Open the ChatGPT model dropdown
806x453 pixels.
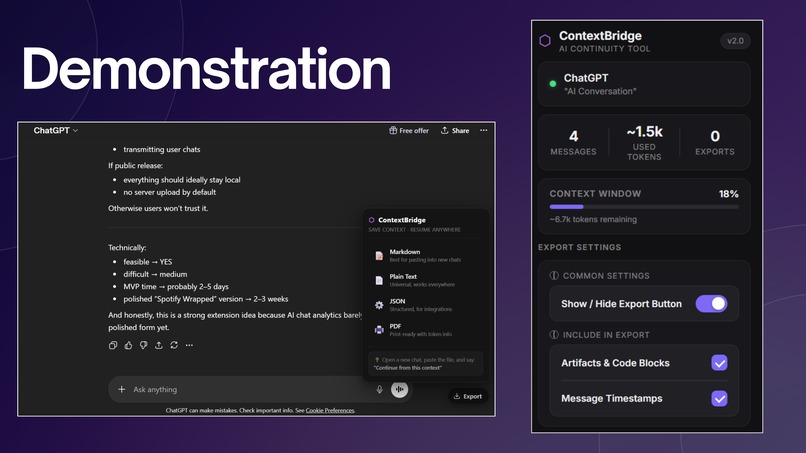click(56, 131)
